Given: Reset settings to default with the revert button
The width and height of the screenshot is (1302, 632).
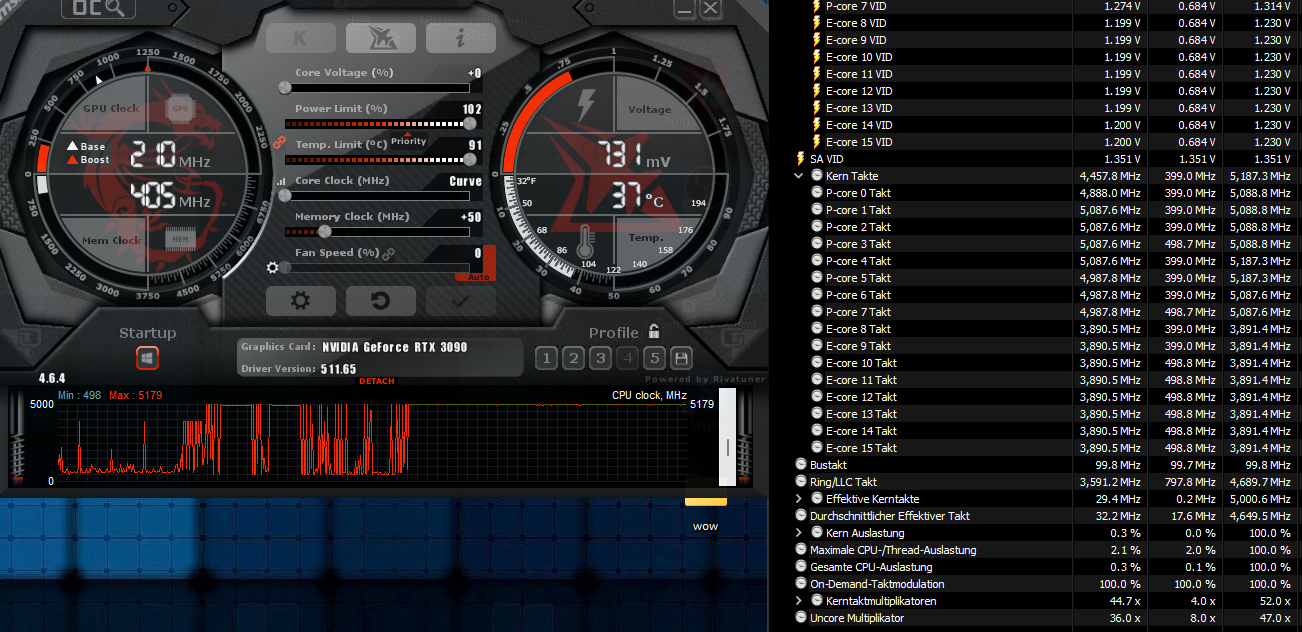Looking at the screenshot, I should click(x=380, y=300).
